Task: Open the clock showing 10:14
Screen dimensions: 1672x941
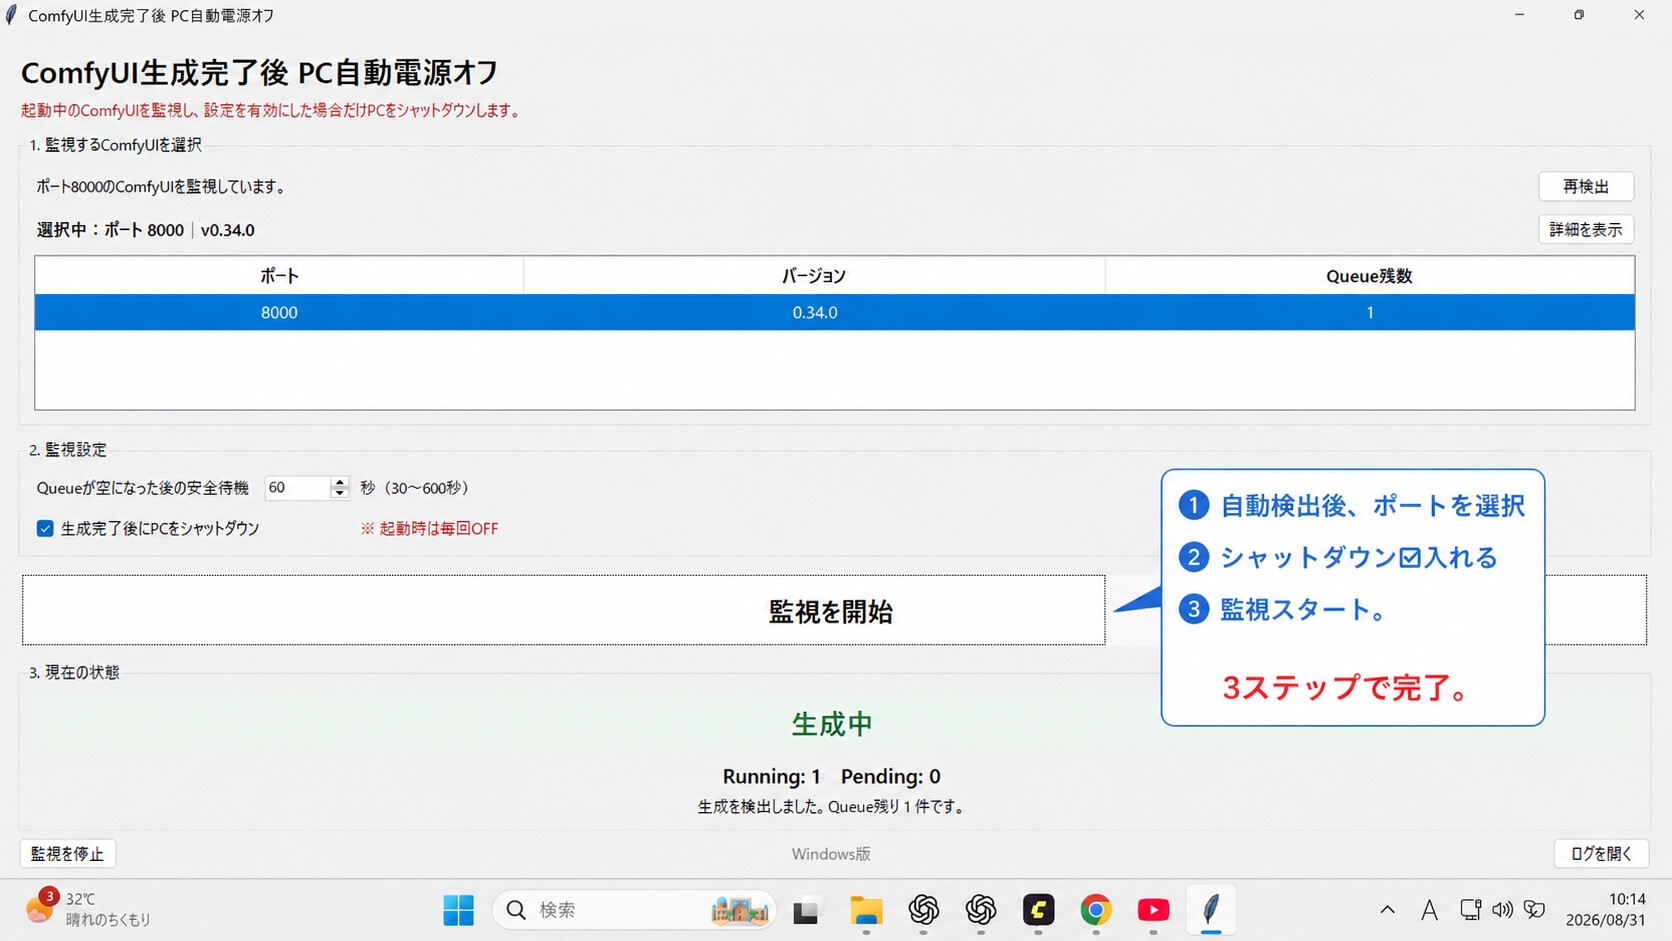Action: pos(1605,909)
